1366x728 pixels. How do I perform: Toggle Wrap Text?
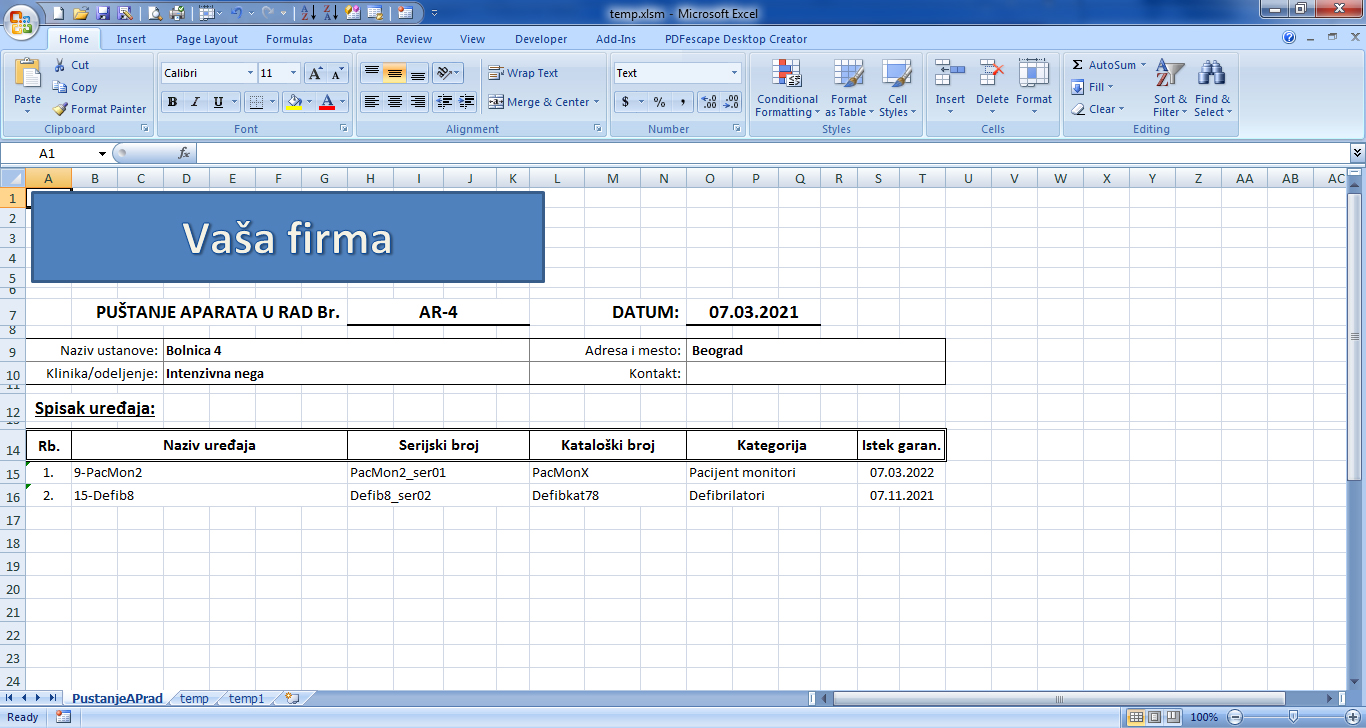[523, 73]
